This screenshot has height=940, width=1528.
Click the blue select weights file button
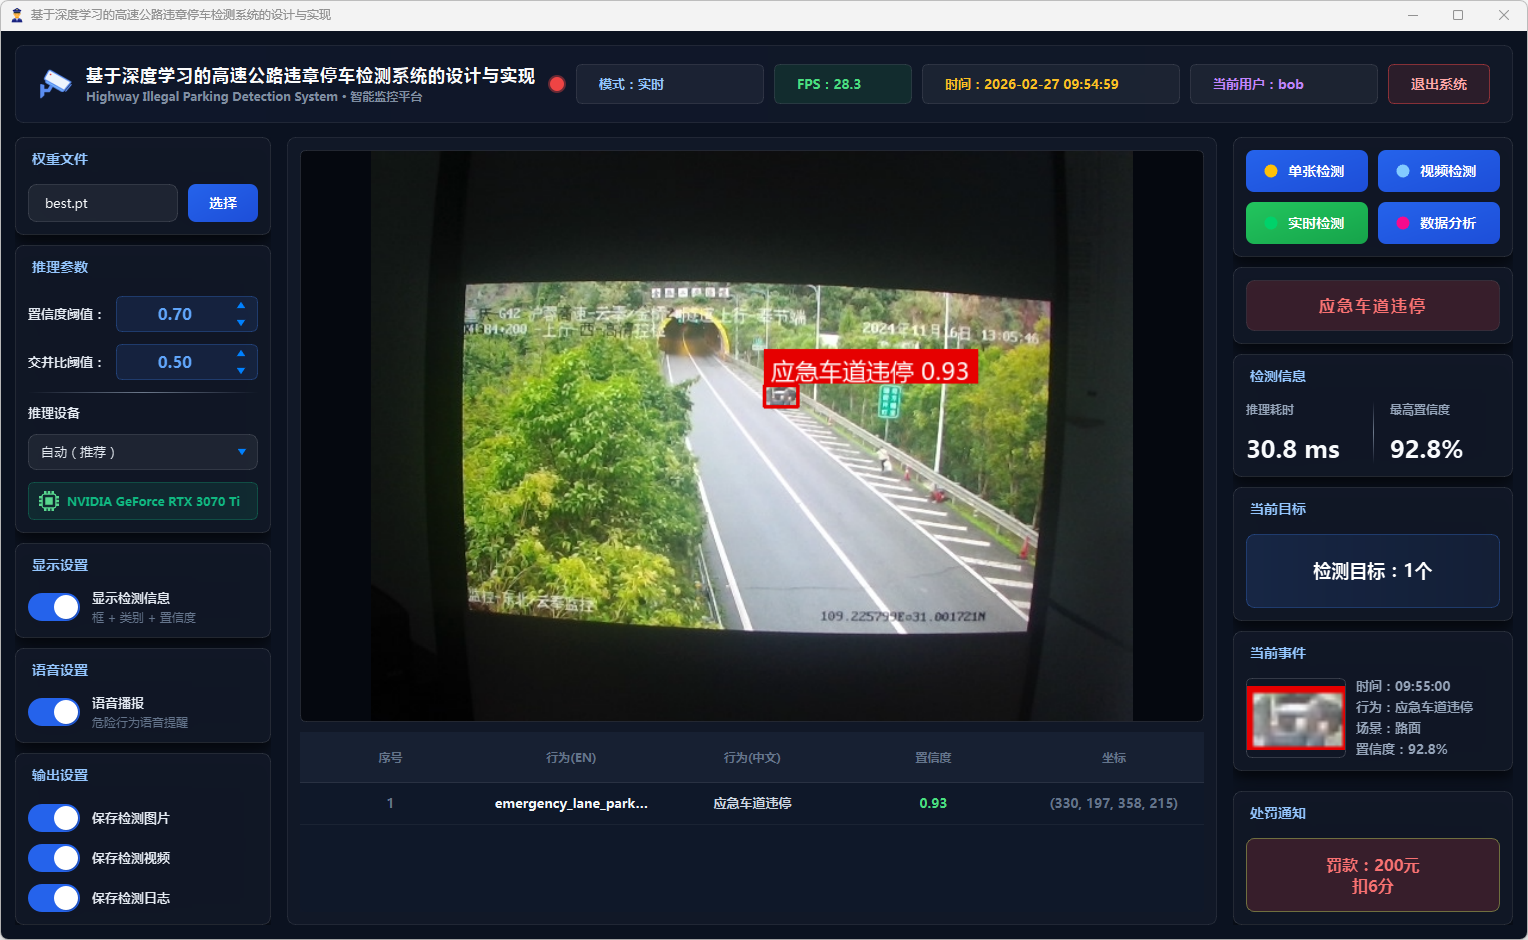coord(223,203)
